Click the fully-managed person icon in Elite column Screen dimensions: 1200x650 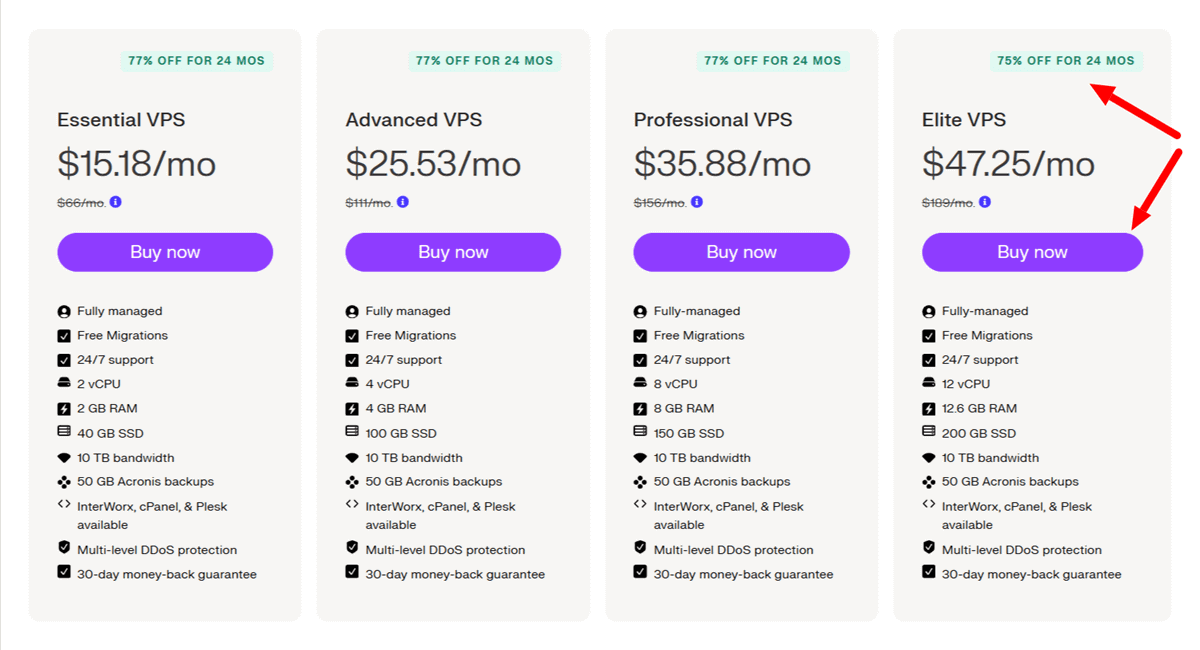[927, 311]
